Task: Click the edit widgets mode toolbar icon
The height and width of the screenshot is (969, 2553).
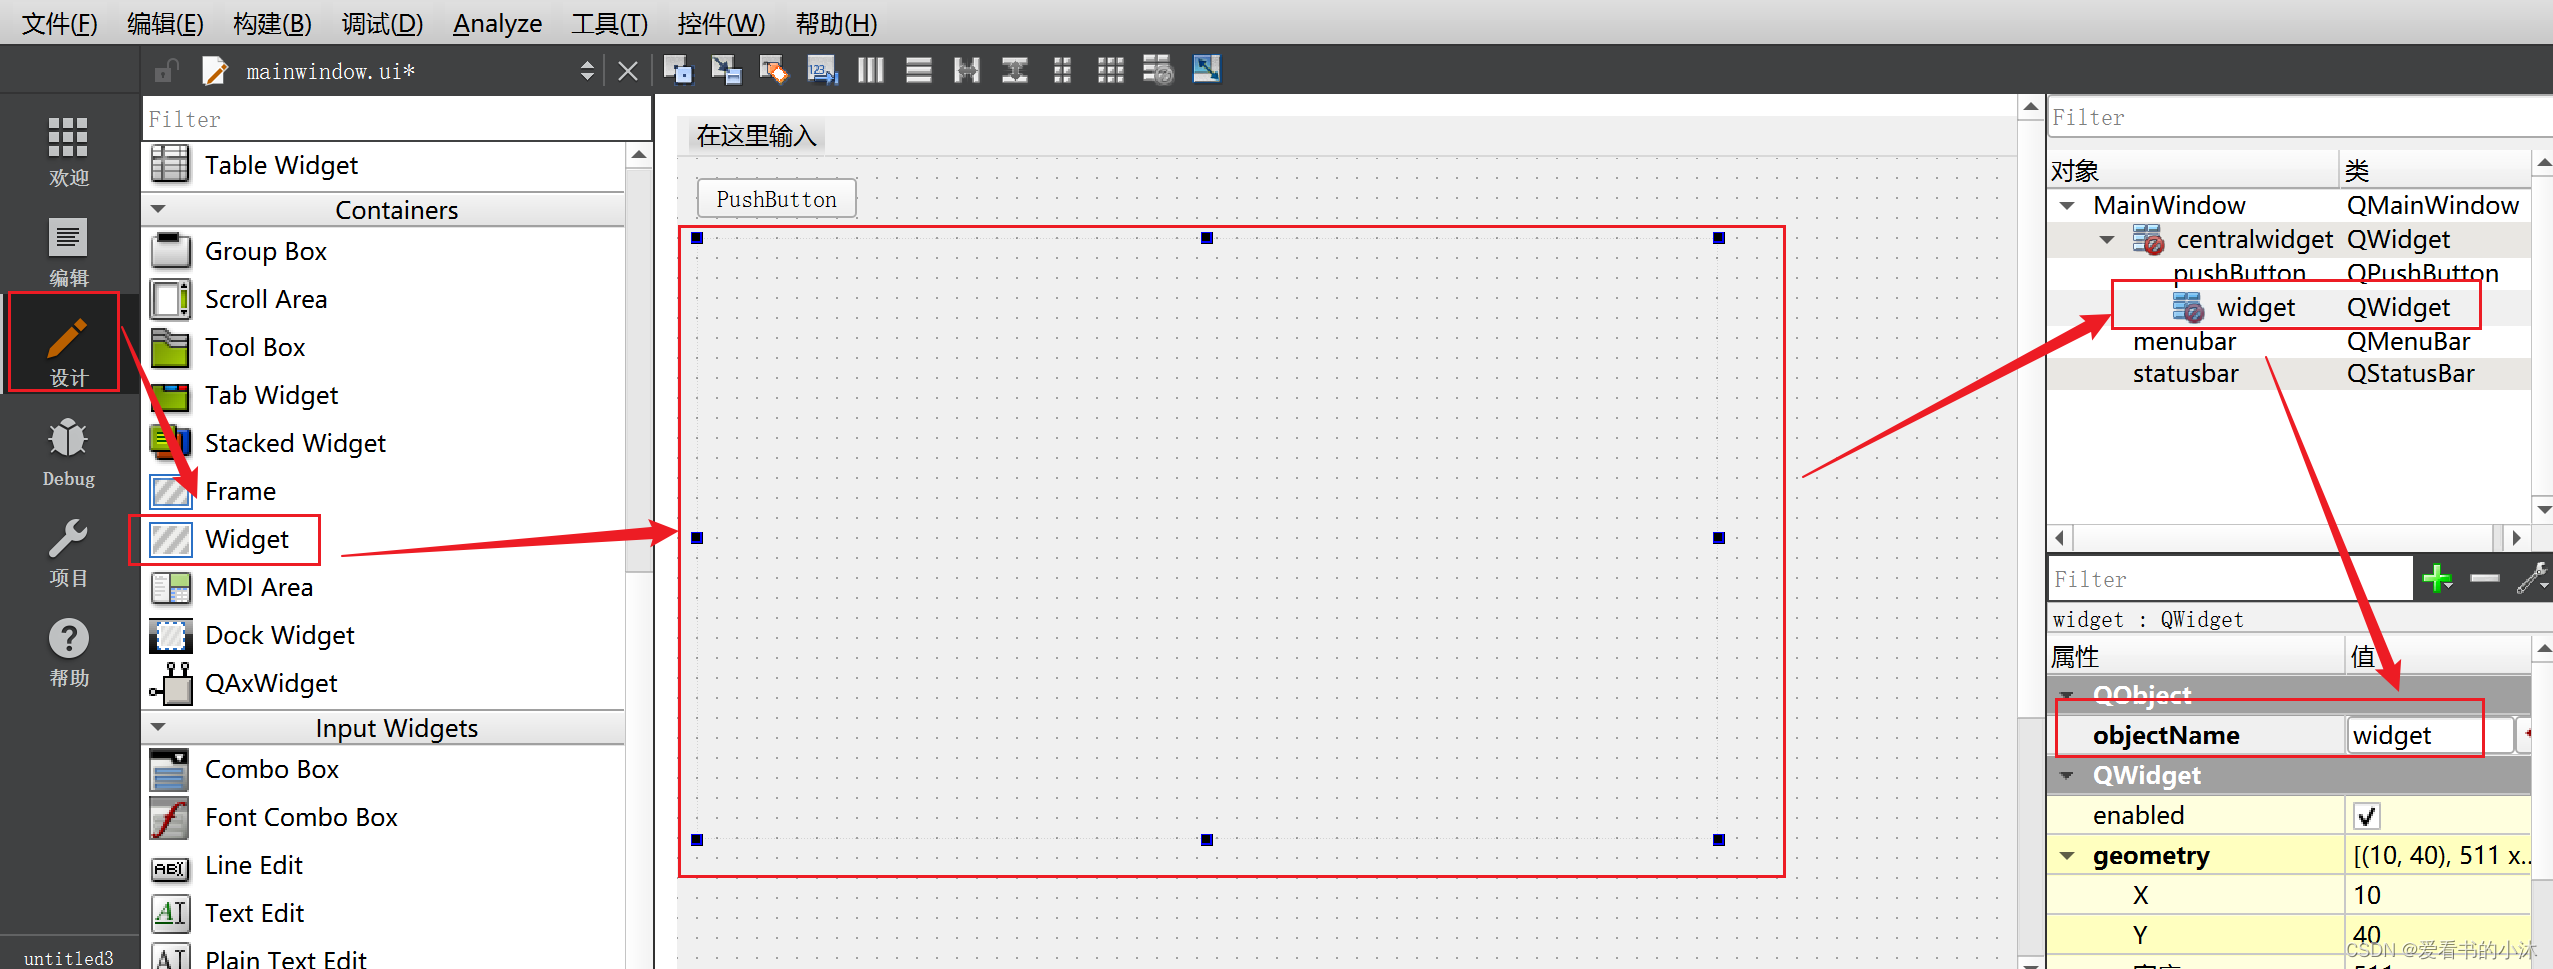Action: (x=678, y=70)
